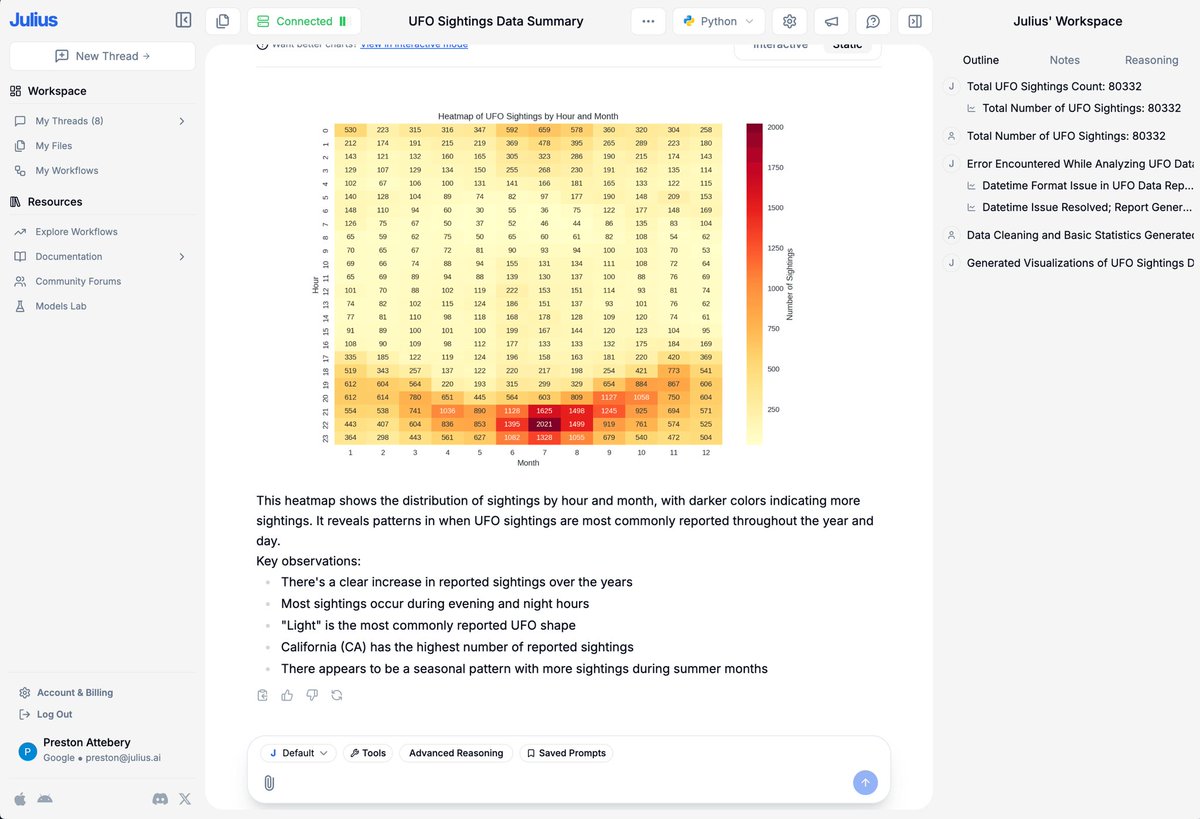The height and width of the screenshot is (819, 1200).
Task: Open the settings gear in header
Action: [790, 21]
